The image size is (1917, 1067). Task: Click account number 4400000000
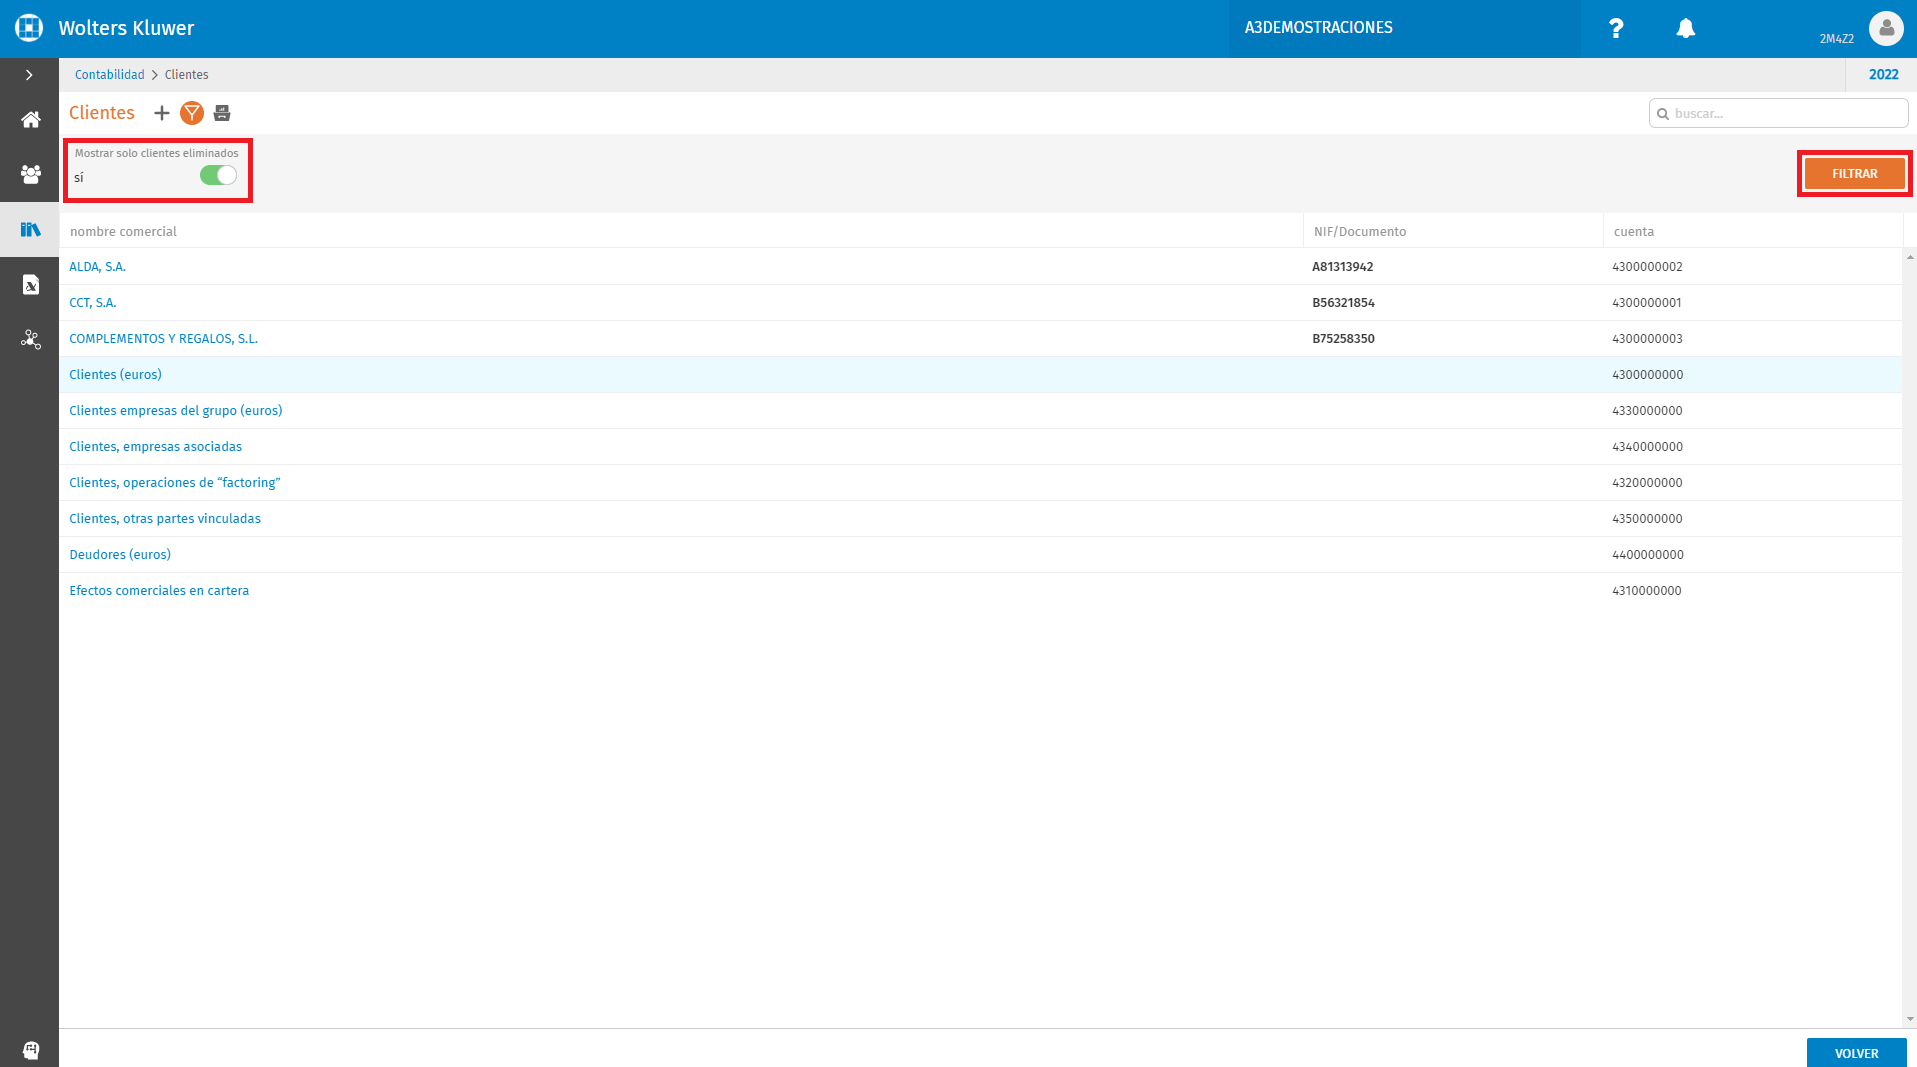(x=1648, y=555)
